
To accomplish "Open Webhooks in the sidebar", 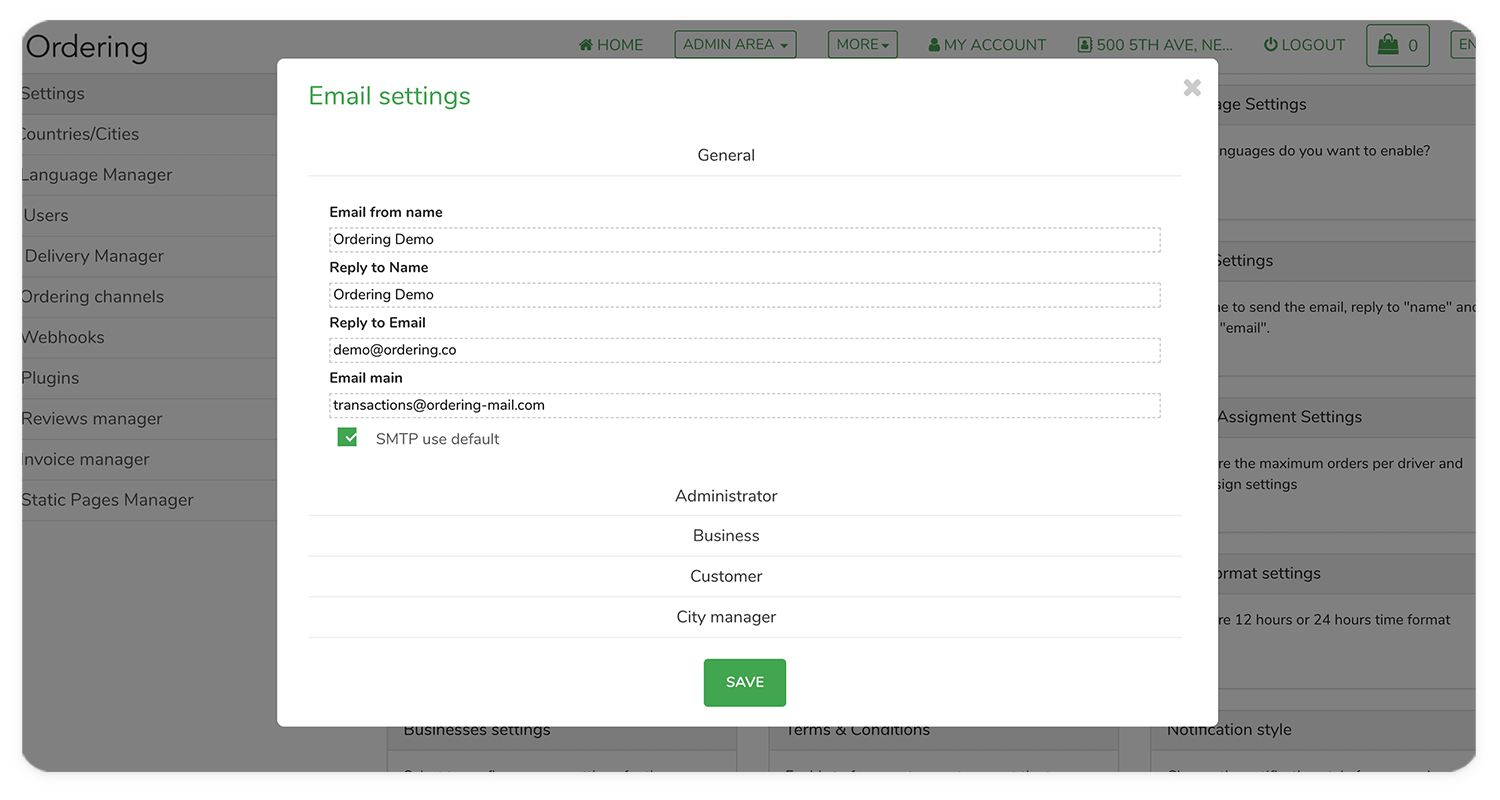I will 150,337.
